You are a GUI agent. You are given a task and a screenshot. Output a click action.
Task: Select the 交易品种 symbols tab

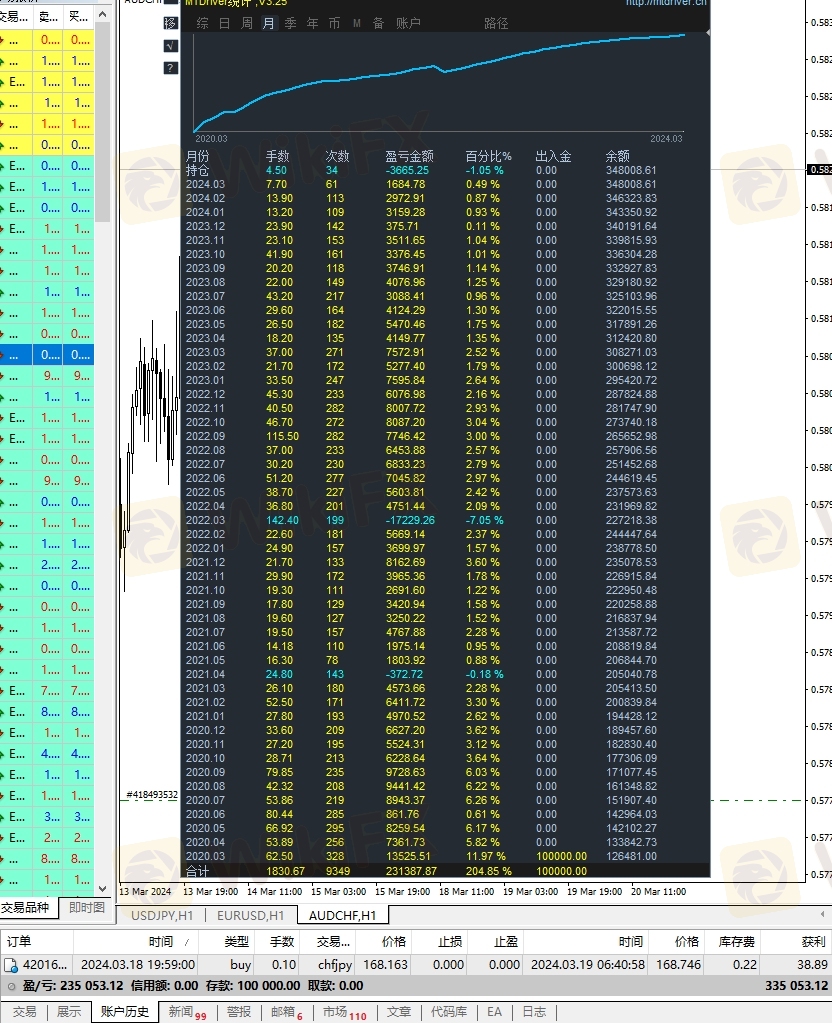coord(25,908)
